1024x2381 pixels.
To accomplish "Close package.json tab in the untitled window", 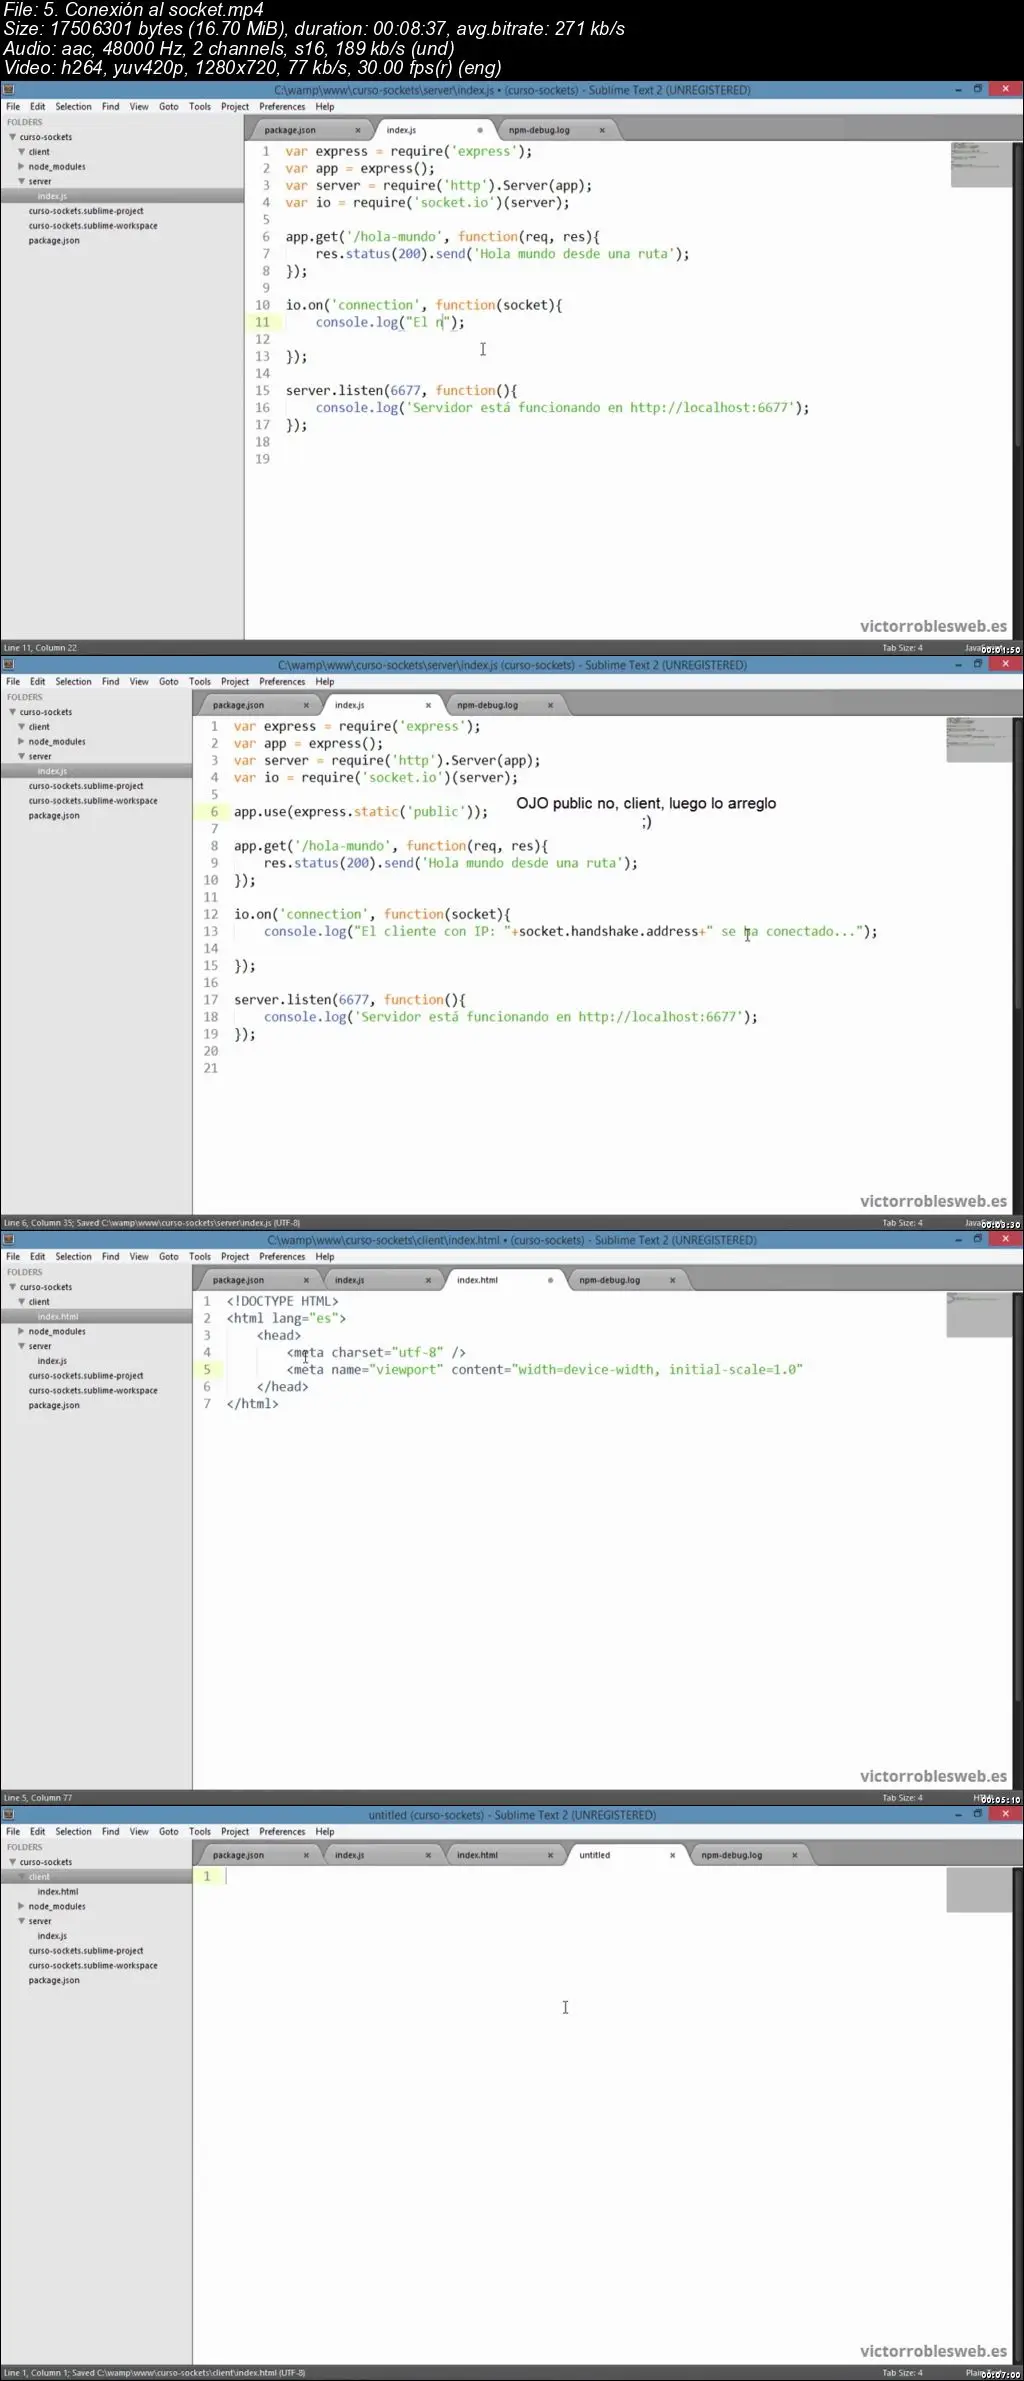I will 306,1855.
